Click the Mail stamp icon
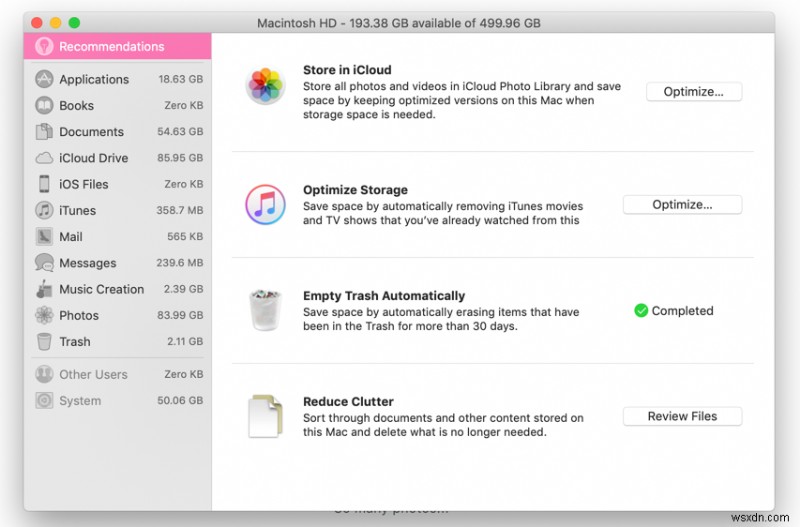This screenshot has width=800, height=527. click(x=44, y=236)
